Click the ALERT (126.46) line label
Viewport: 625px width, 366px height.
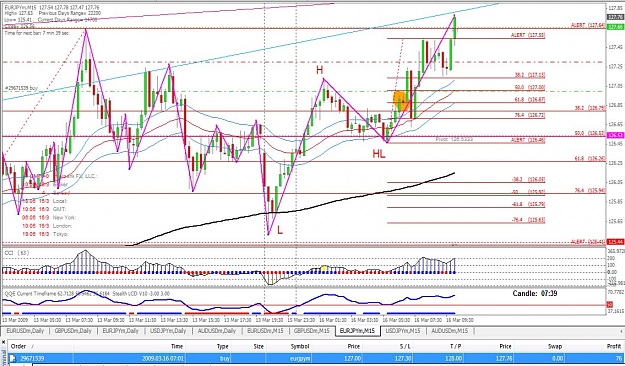coord(528,140)
